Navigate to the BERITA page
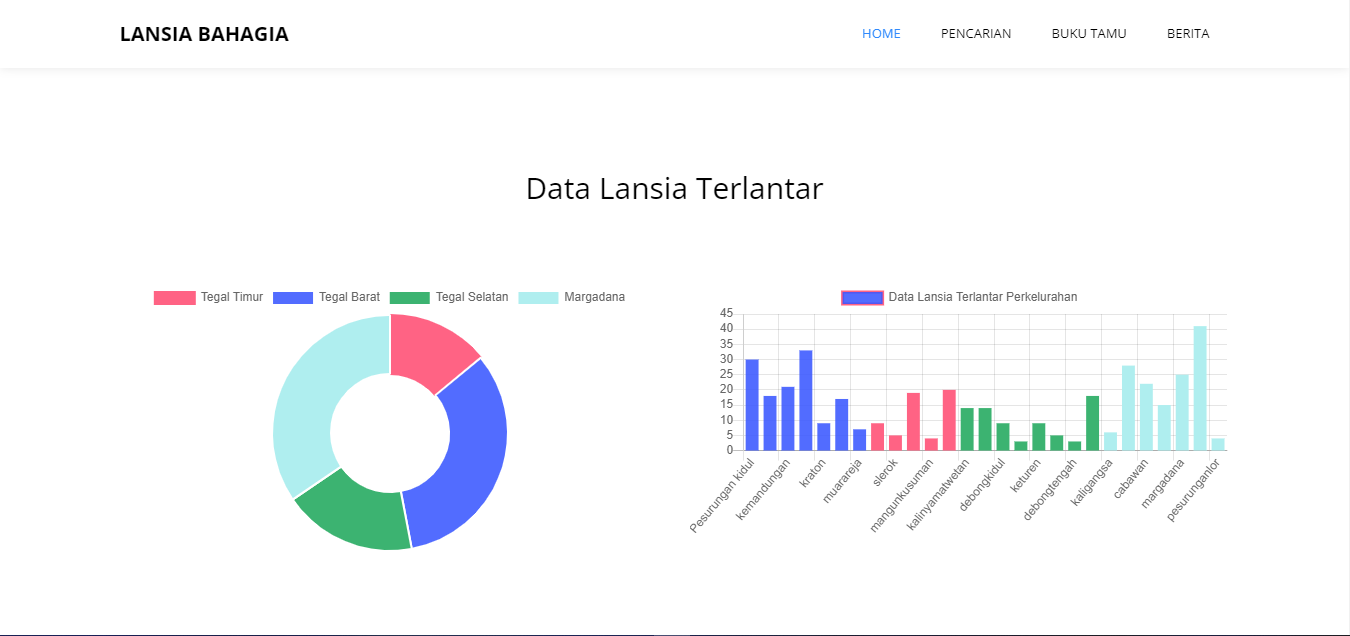 1187,34
